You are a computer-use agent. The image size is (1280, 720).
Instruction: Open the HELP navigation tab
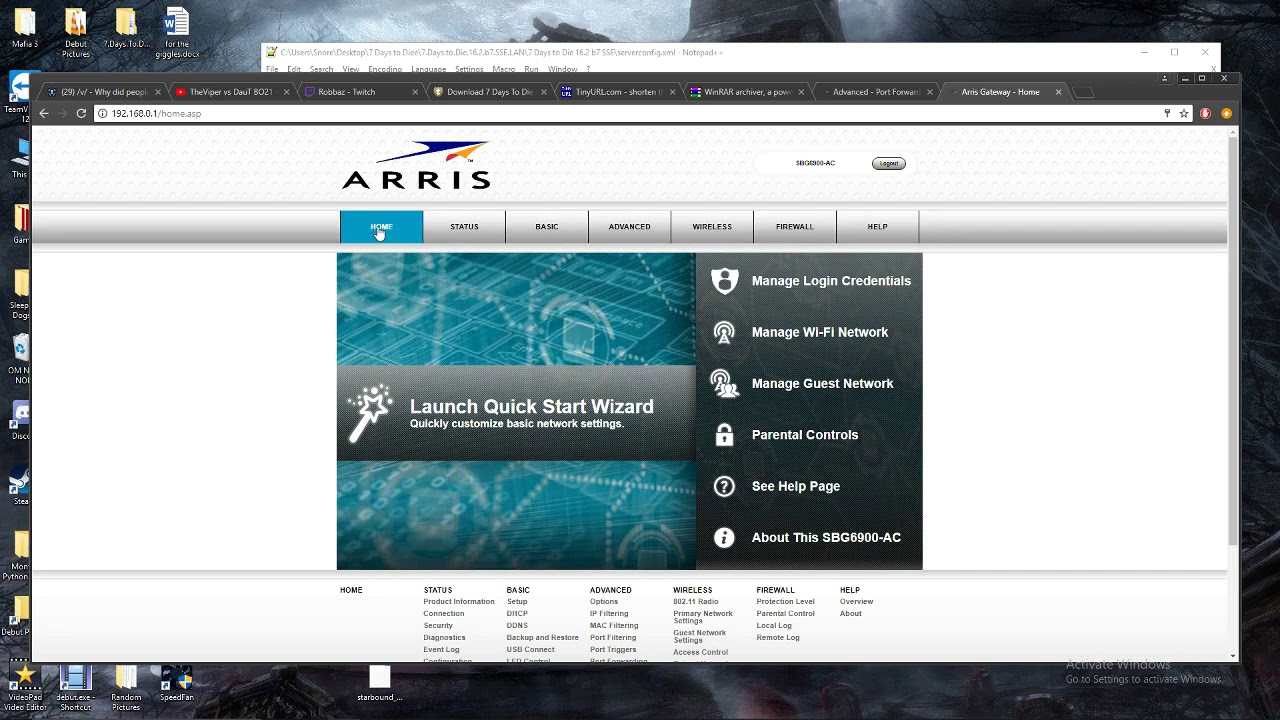pyautogui.click(x=877, y=227)
